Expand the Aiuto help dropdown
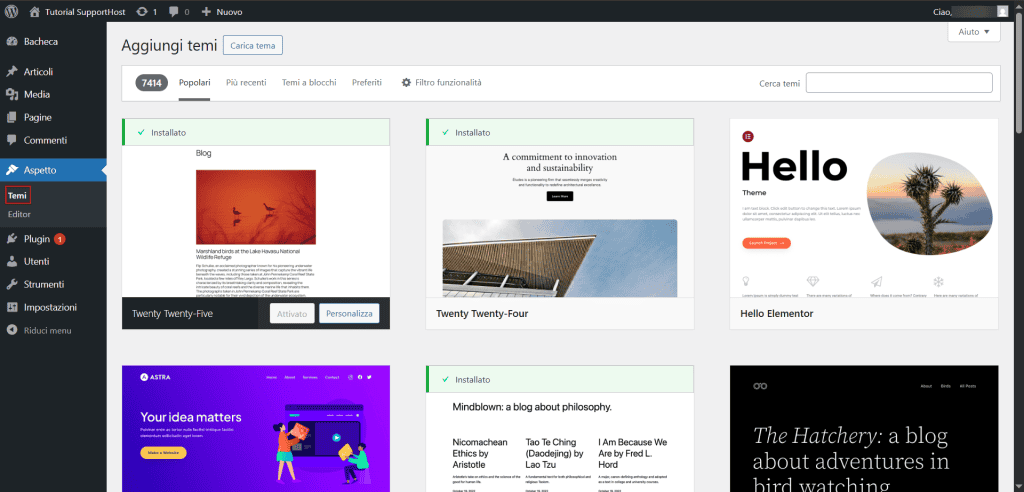This screenshot has height=492, width=1024. (x=974, y=31)
